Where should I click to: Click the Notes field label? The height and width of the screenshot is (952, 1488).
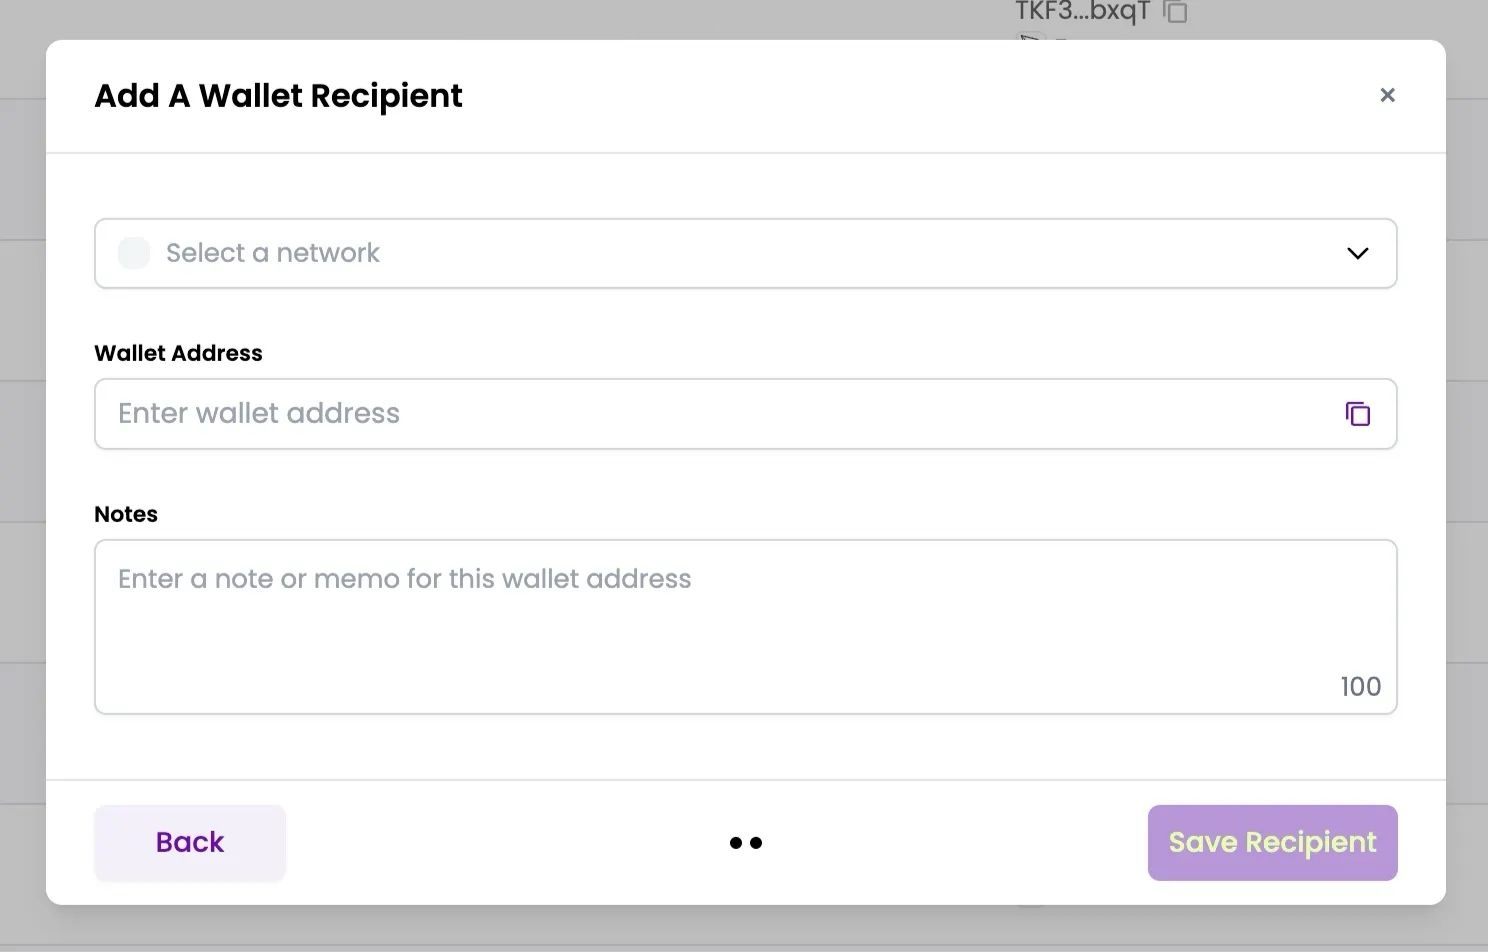tap(126, 514)
